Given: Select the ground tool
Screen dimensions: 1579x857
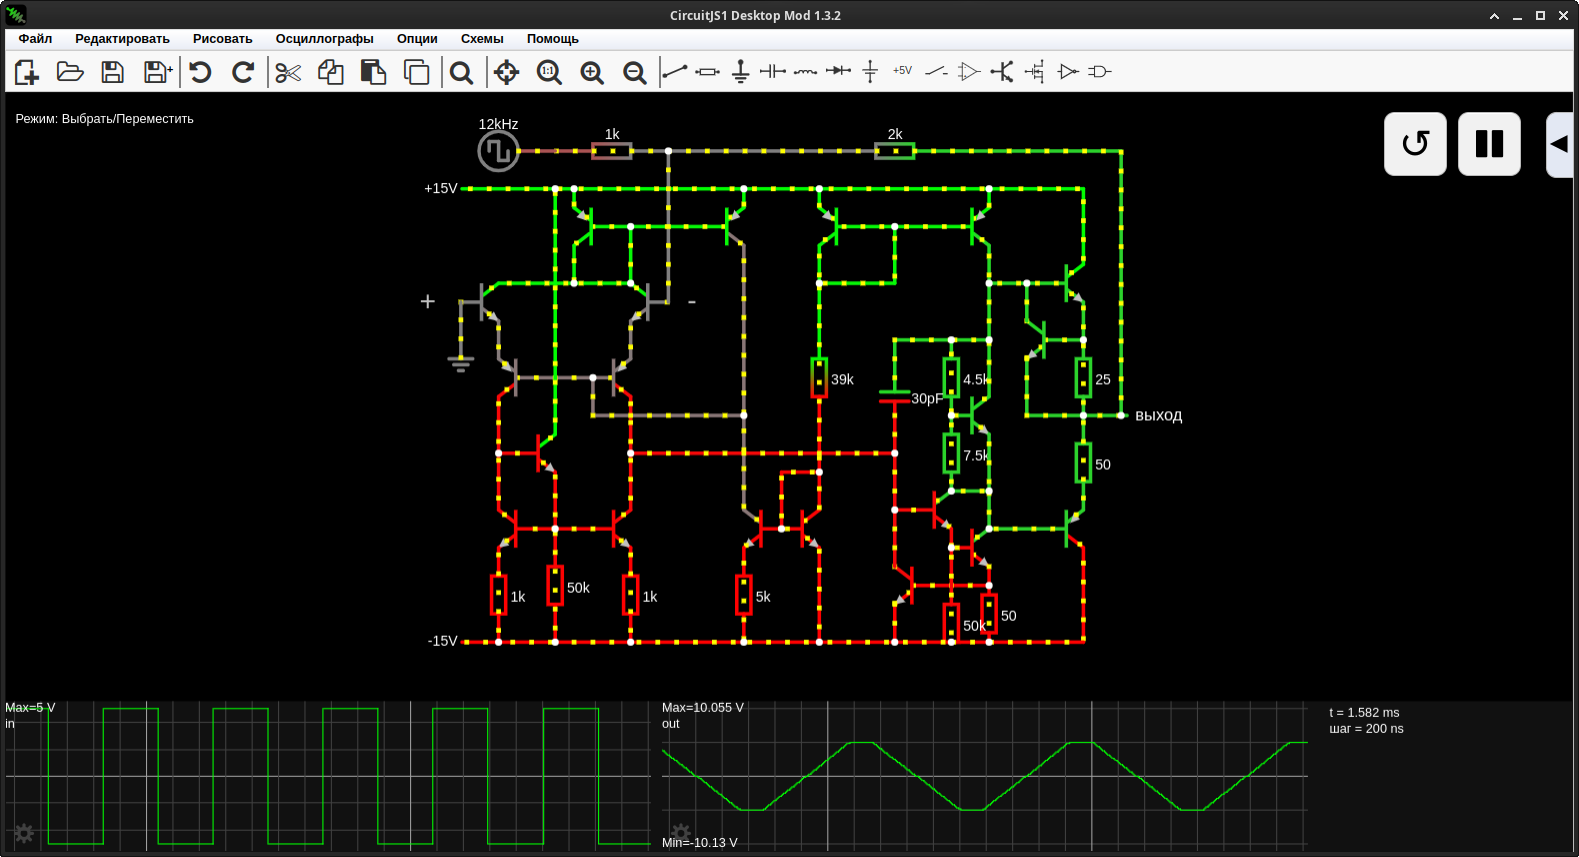Looking at the screenshot, I should [x=740, y=71].
